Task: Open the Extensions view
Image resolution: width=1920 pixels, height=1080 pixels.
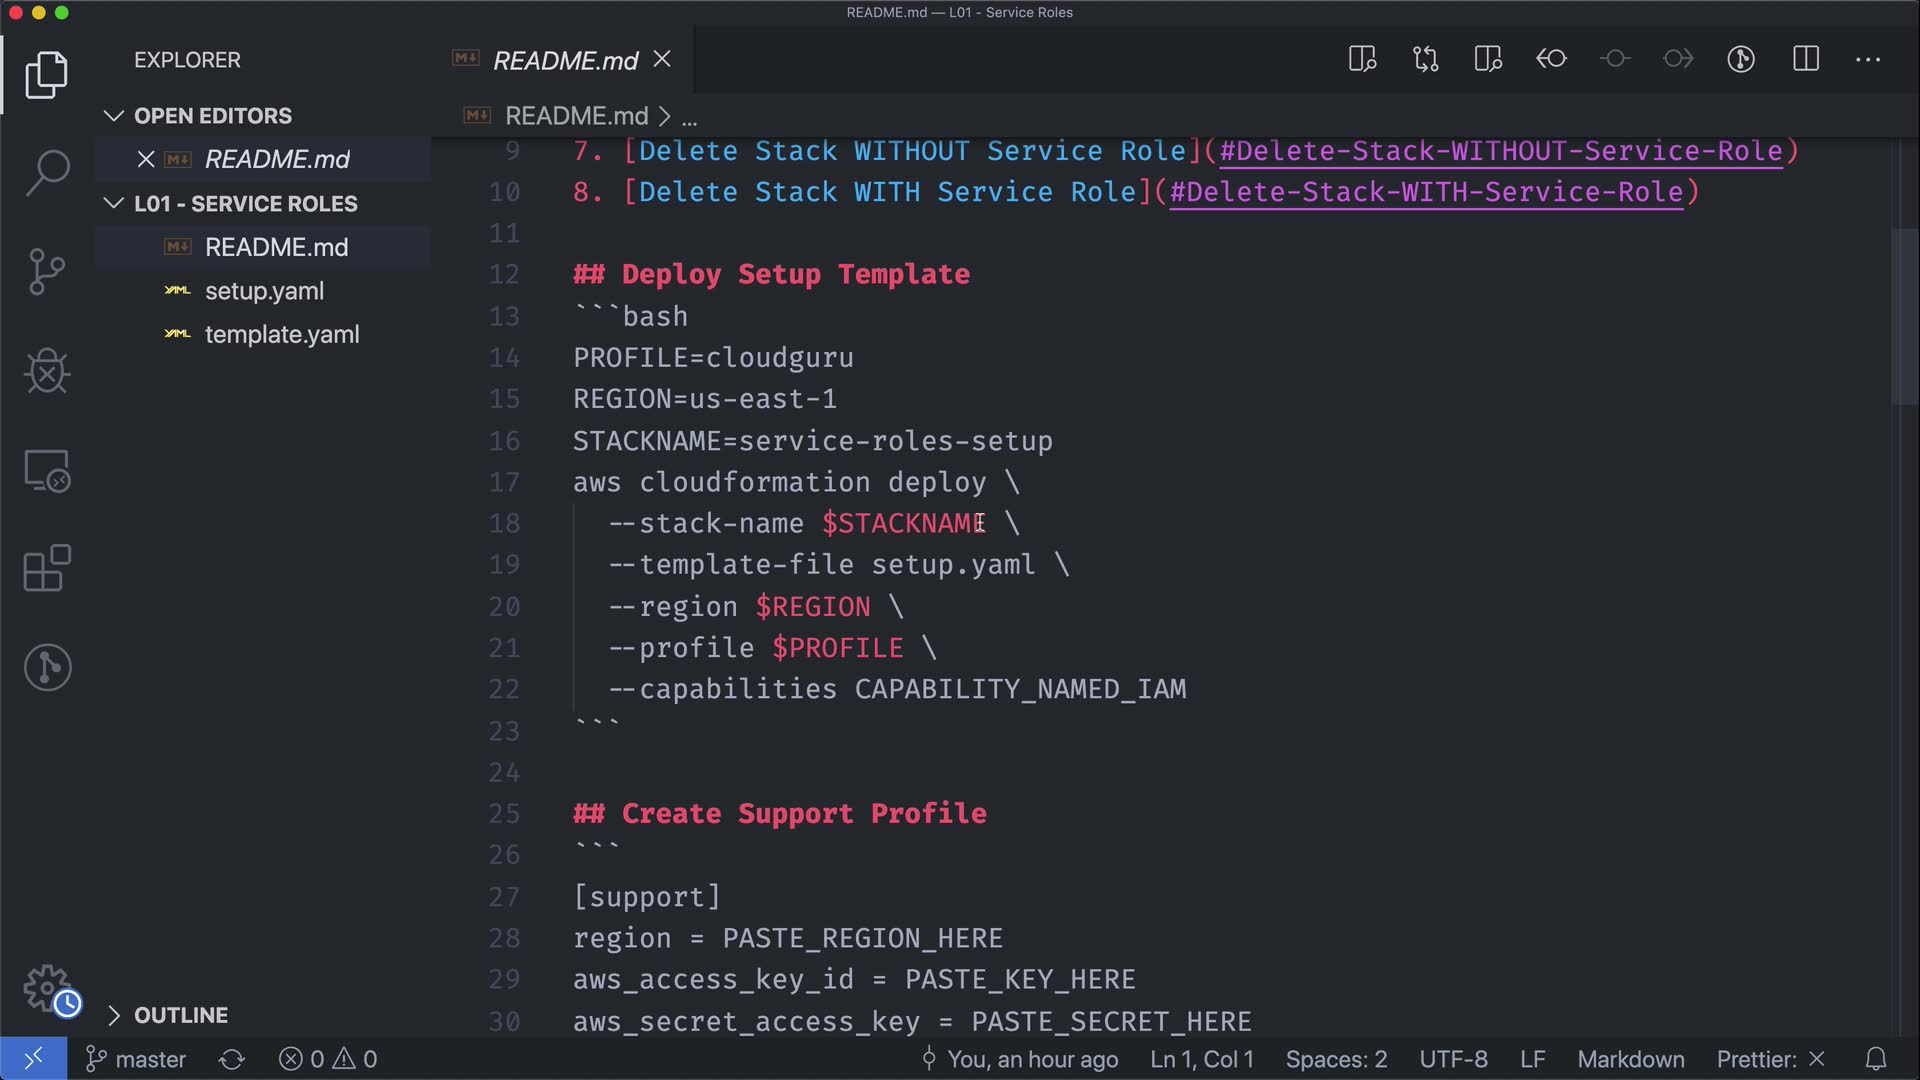Action: (x=47, y=568)
